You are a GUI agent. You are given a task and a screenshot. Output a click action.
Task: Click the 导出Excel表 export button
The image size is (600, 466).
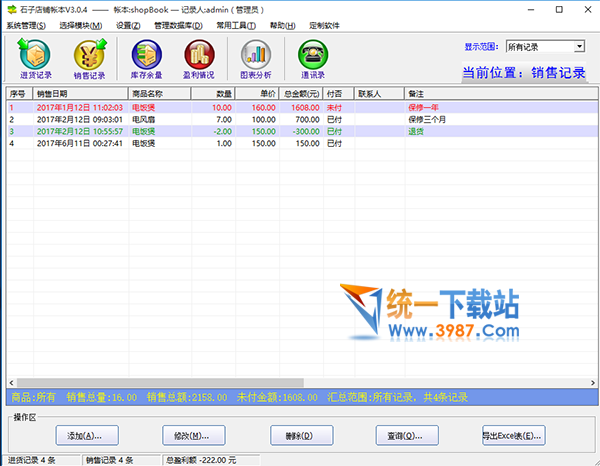tap(512, 435)
